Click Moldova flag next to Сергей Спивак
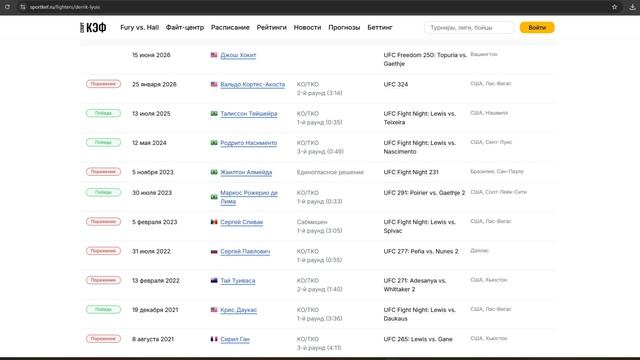The height and width of the screenshot is (360, 640). pyautogui.click(x=214, y=222)
